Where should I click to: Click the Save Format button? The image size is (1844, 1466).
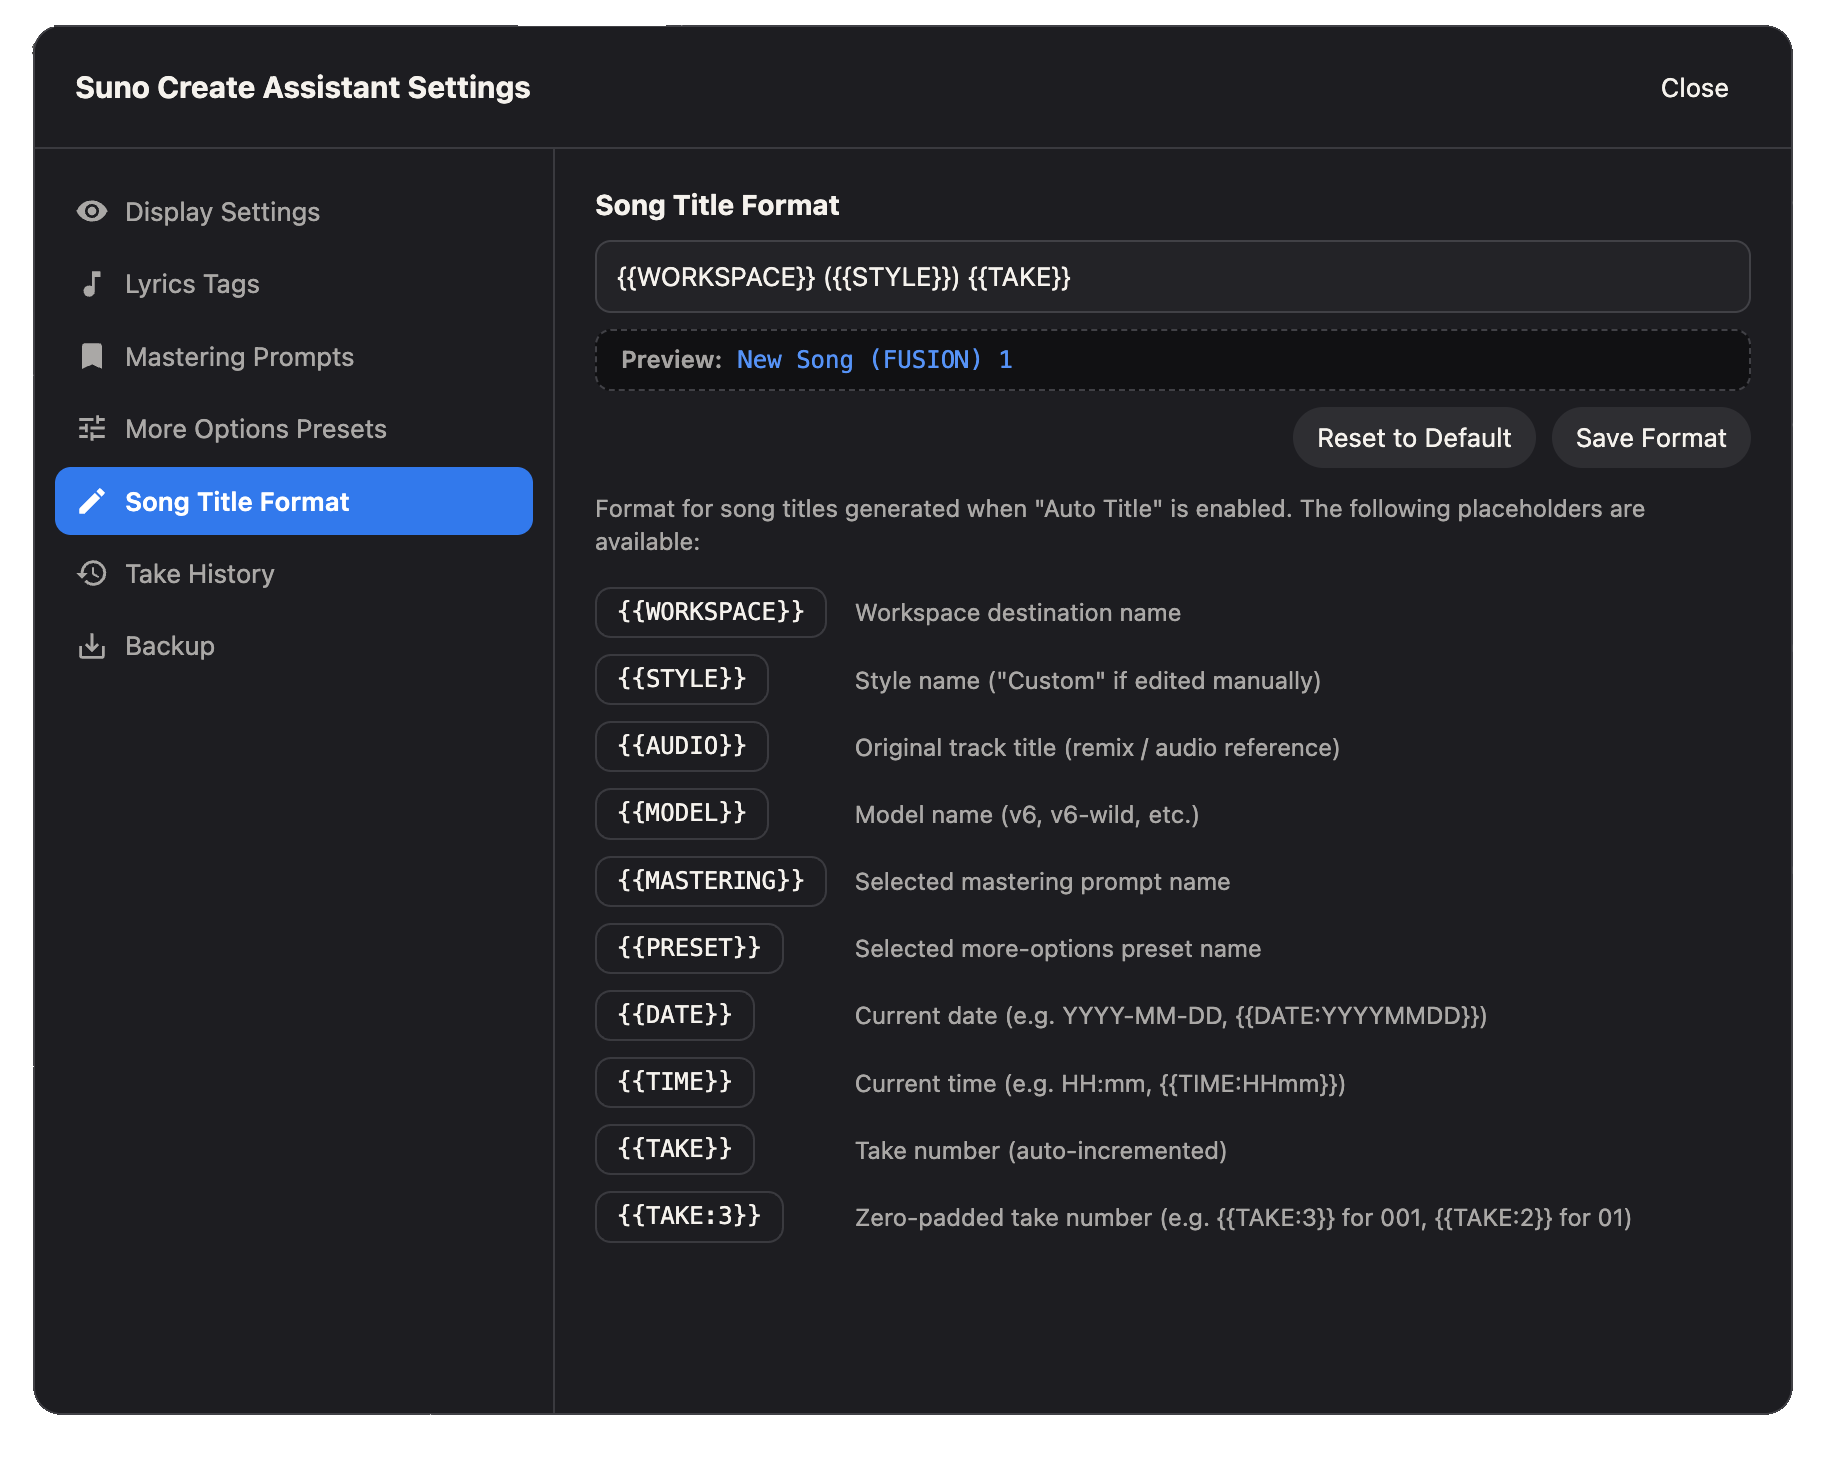coord(1651,438)
